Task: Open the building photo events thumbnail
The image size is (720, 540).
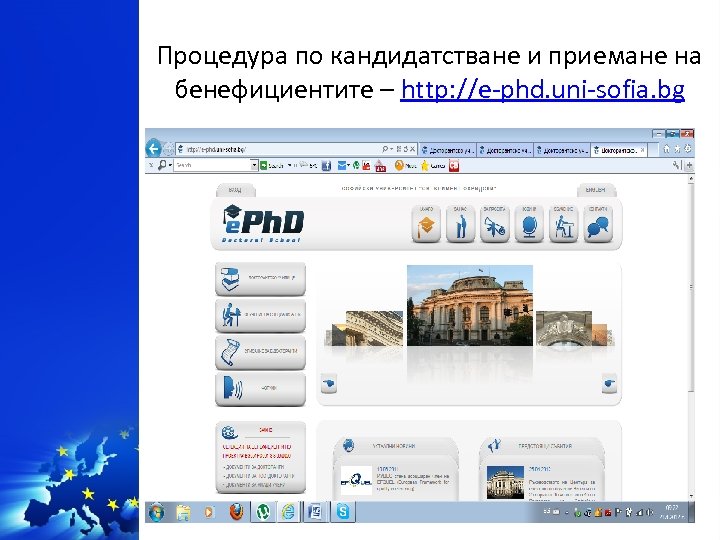Action: 505,482
